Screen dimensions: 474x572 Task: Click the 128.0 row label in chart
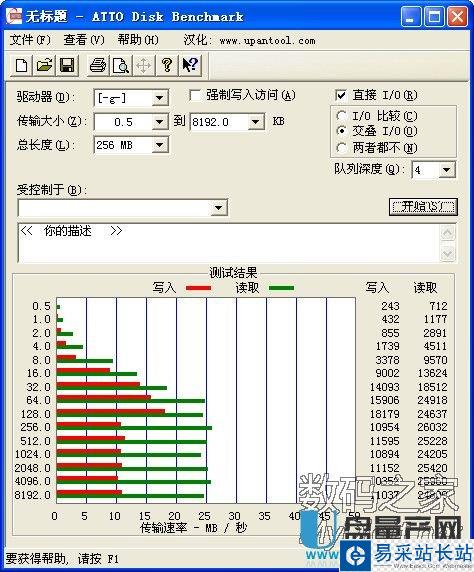pos(36,414)
